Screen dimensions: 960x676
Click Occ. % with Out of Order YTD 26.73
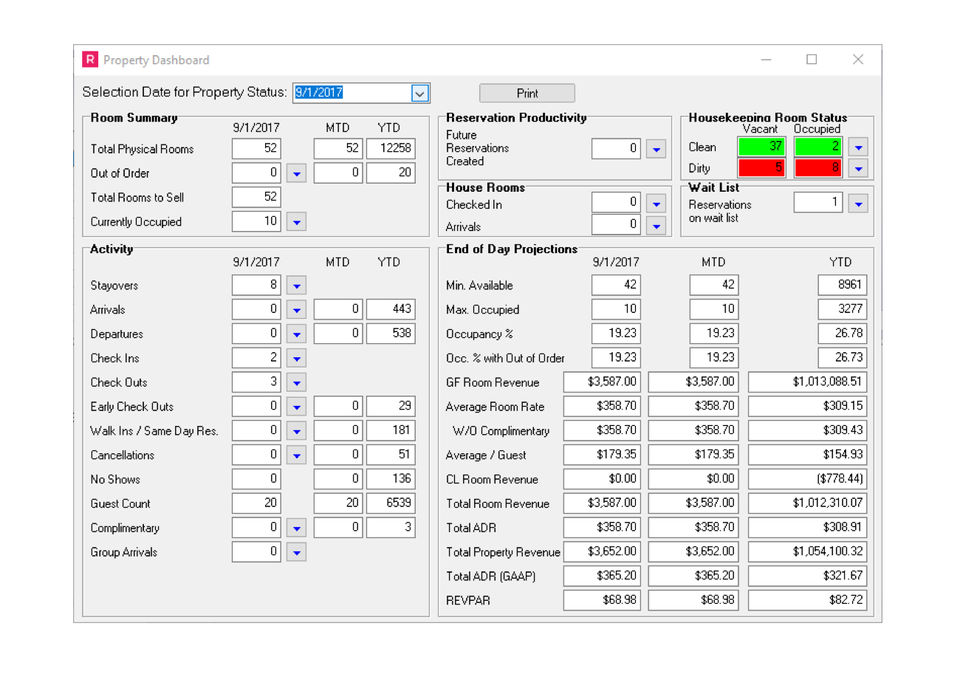[x=842, y=358]
